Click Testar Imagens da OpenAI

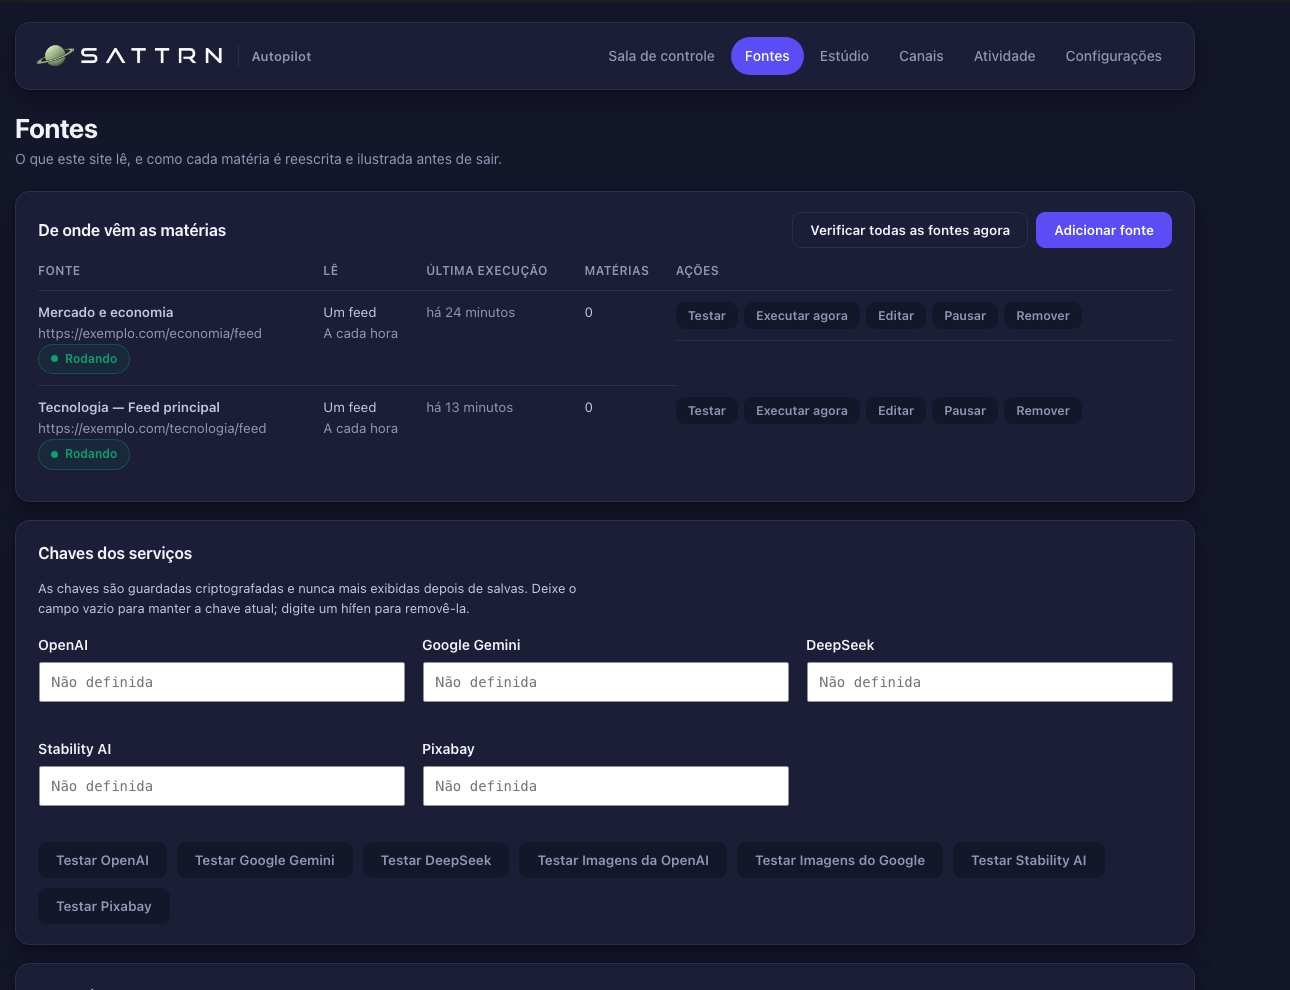coord(623,860)
